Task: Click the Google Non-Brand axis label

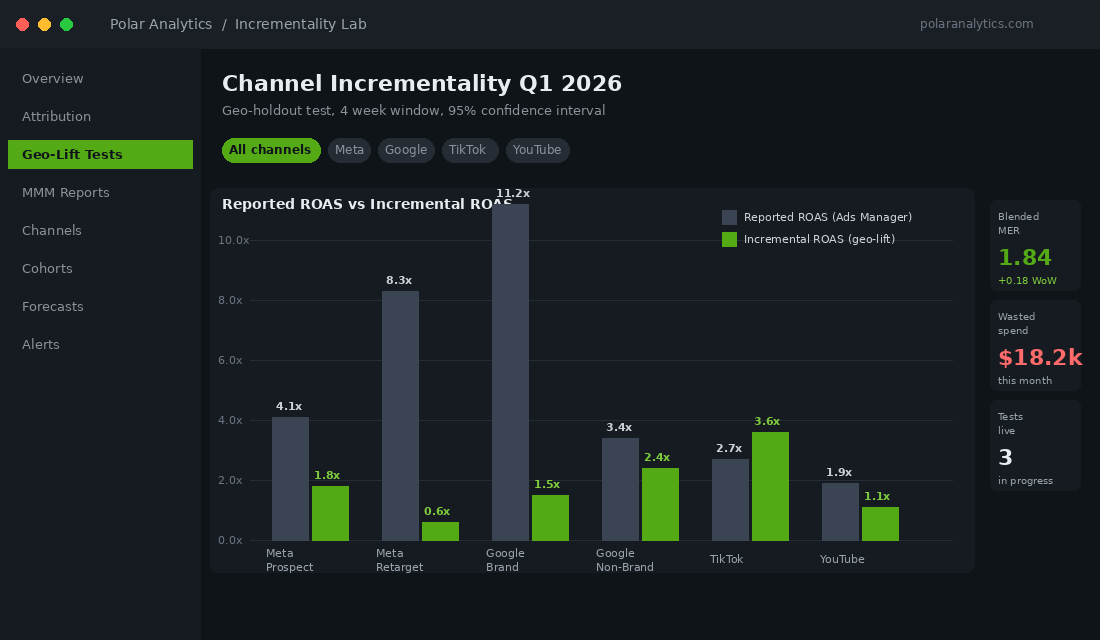Action: pos(624,560)
